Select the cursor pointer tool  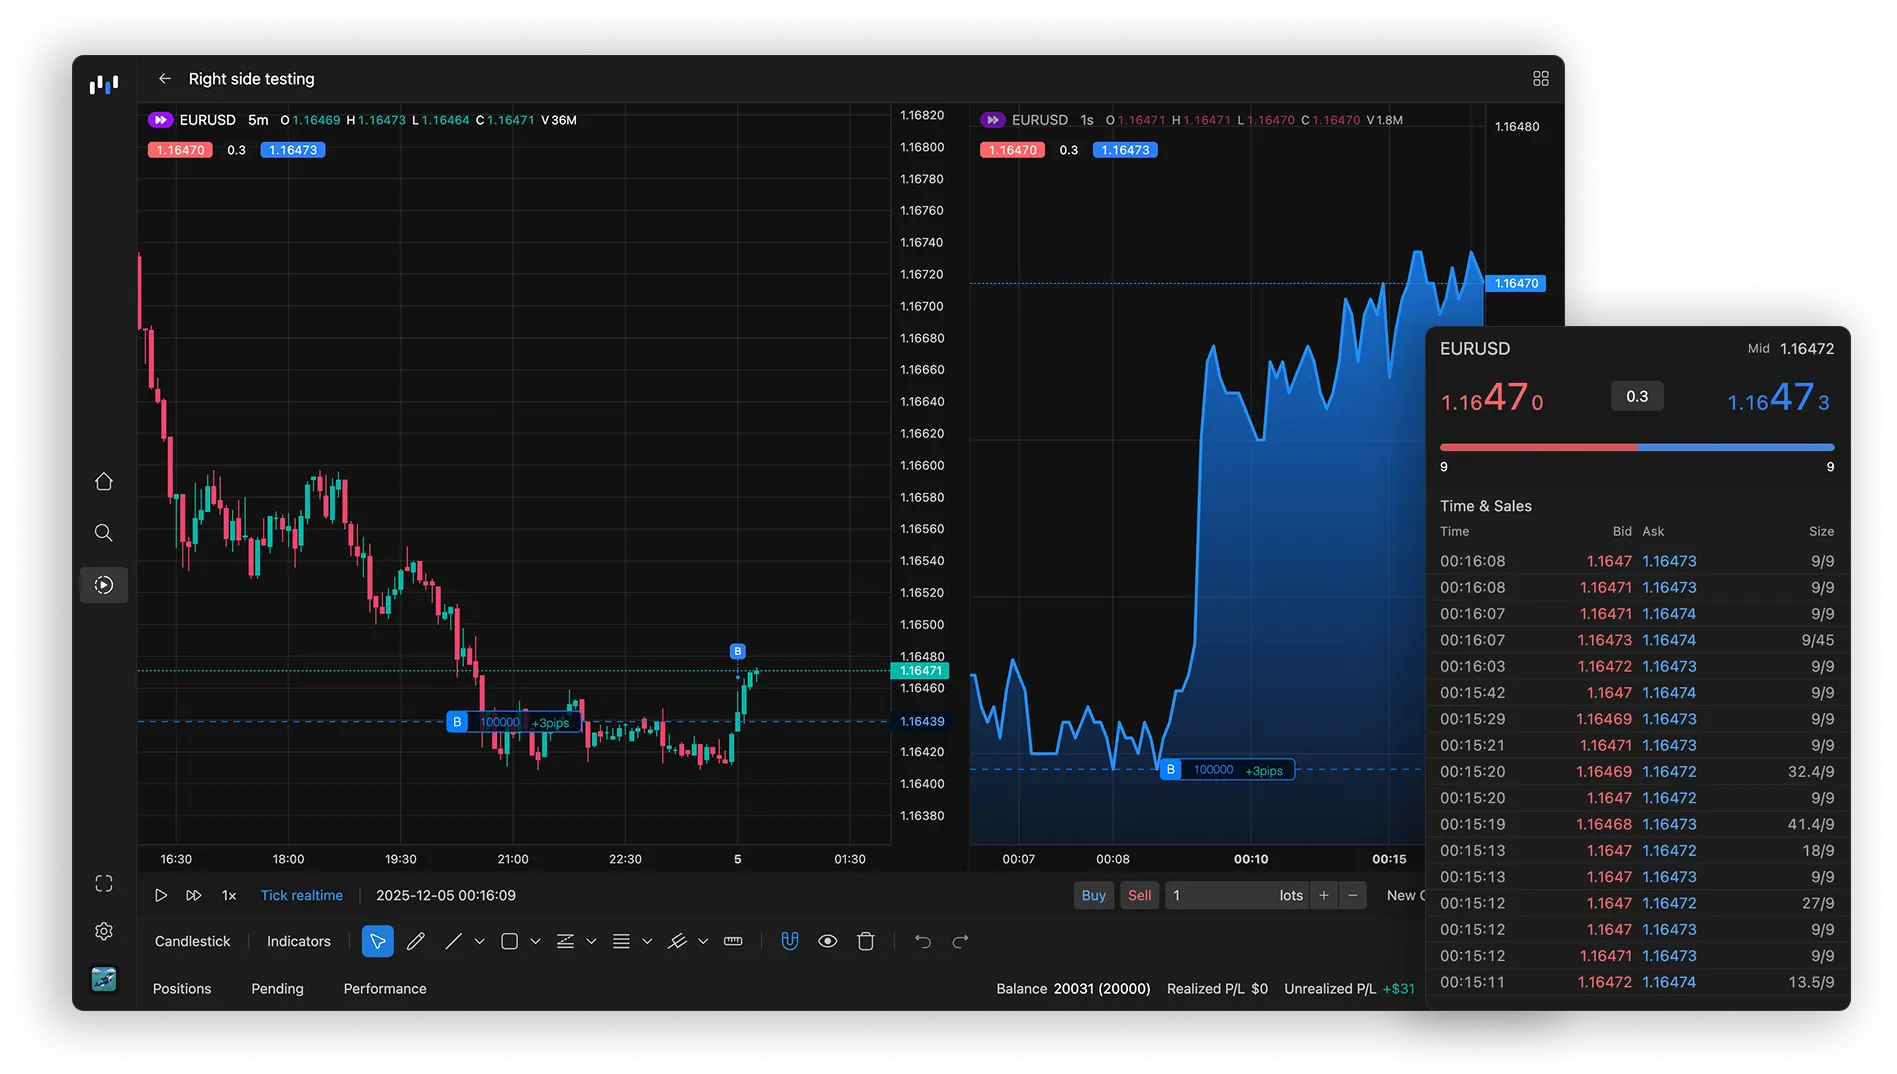pos(378,942)
